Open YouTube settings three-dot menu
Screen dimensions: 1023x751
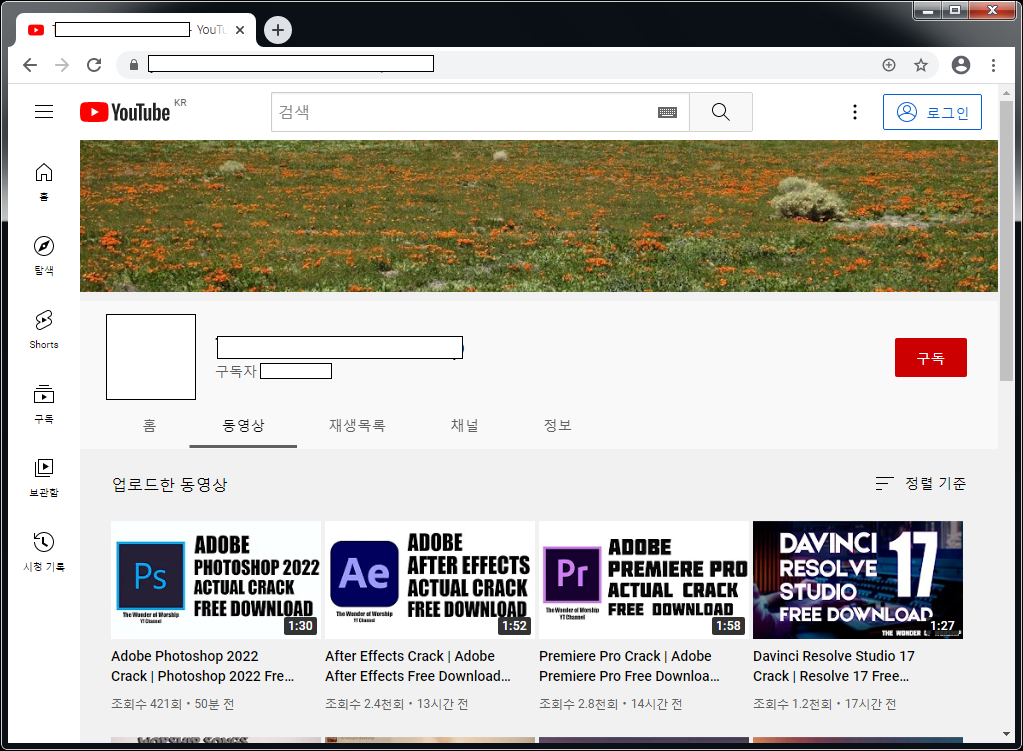pos(855,112)
